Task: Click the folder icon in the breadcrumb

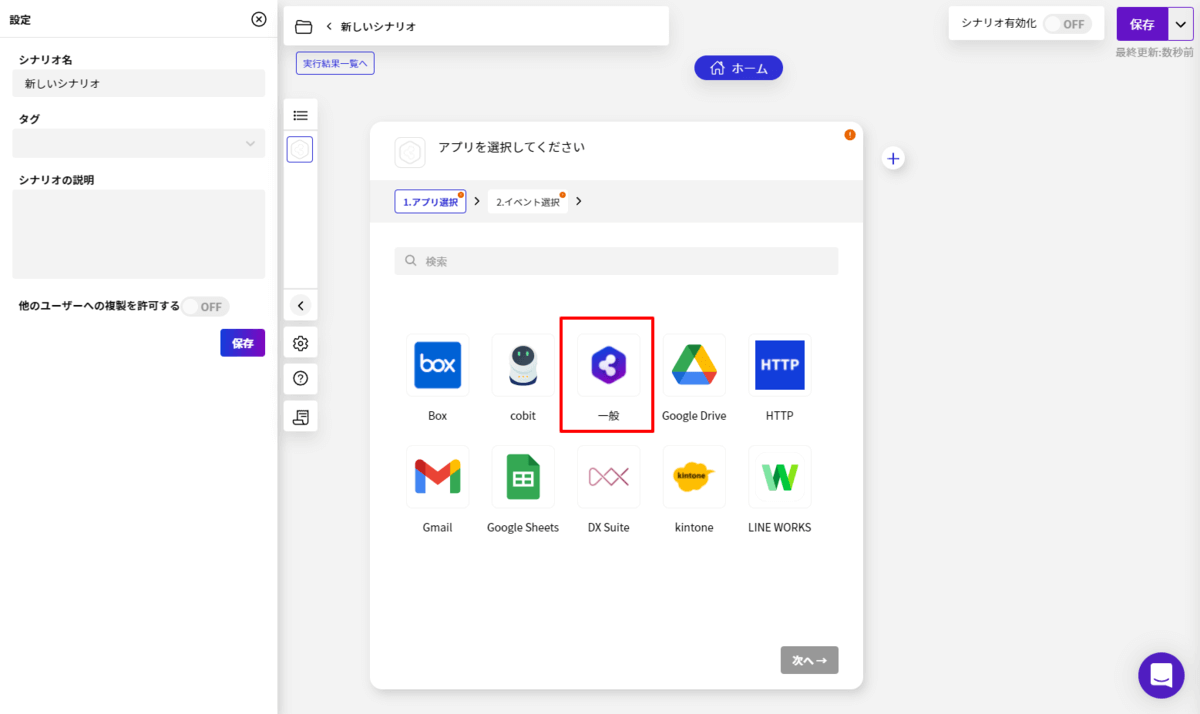Action: point(304,27)
